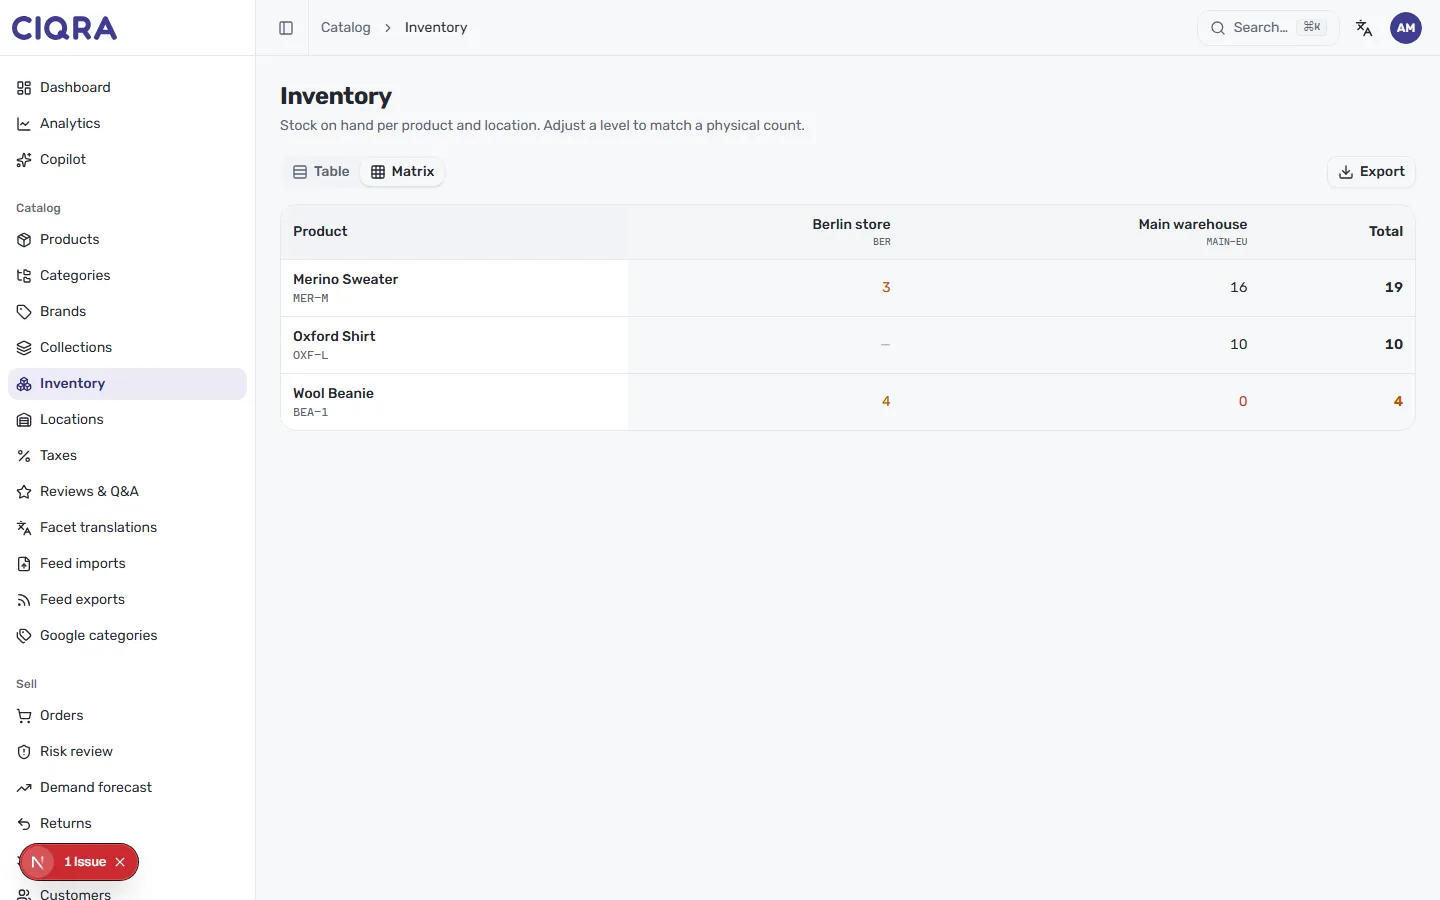This screenshot has width=1440, height=900.
Task: Adjust Merino Sweater Main warehouse 16
Action: [1238, 288]
